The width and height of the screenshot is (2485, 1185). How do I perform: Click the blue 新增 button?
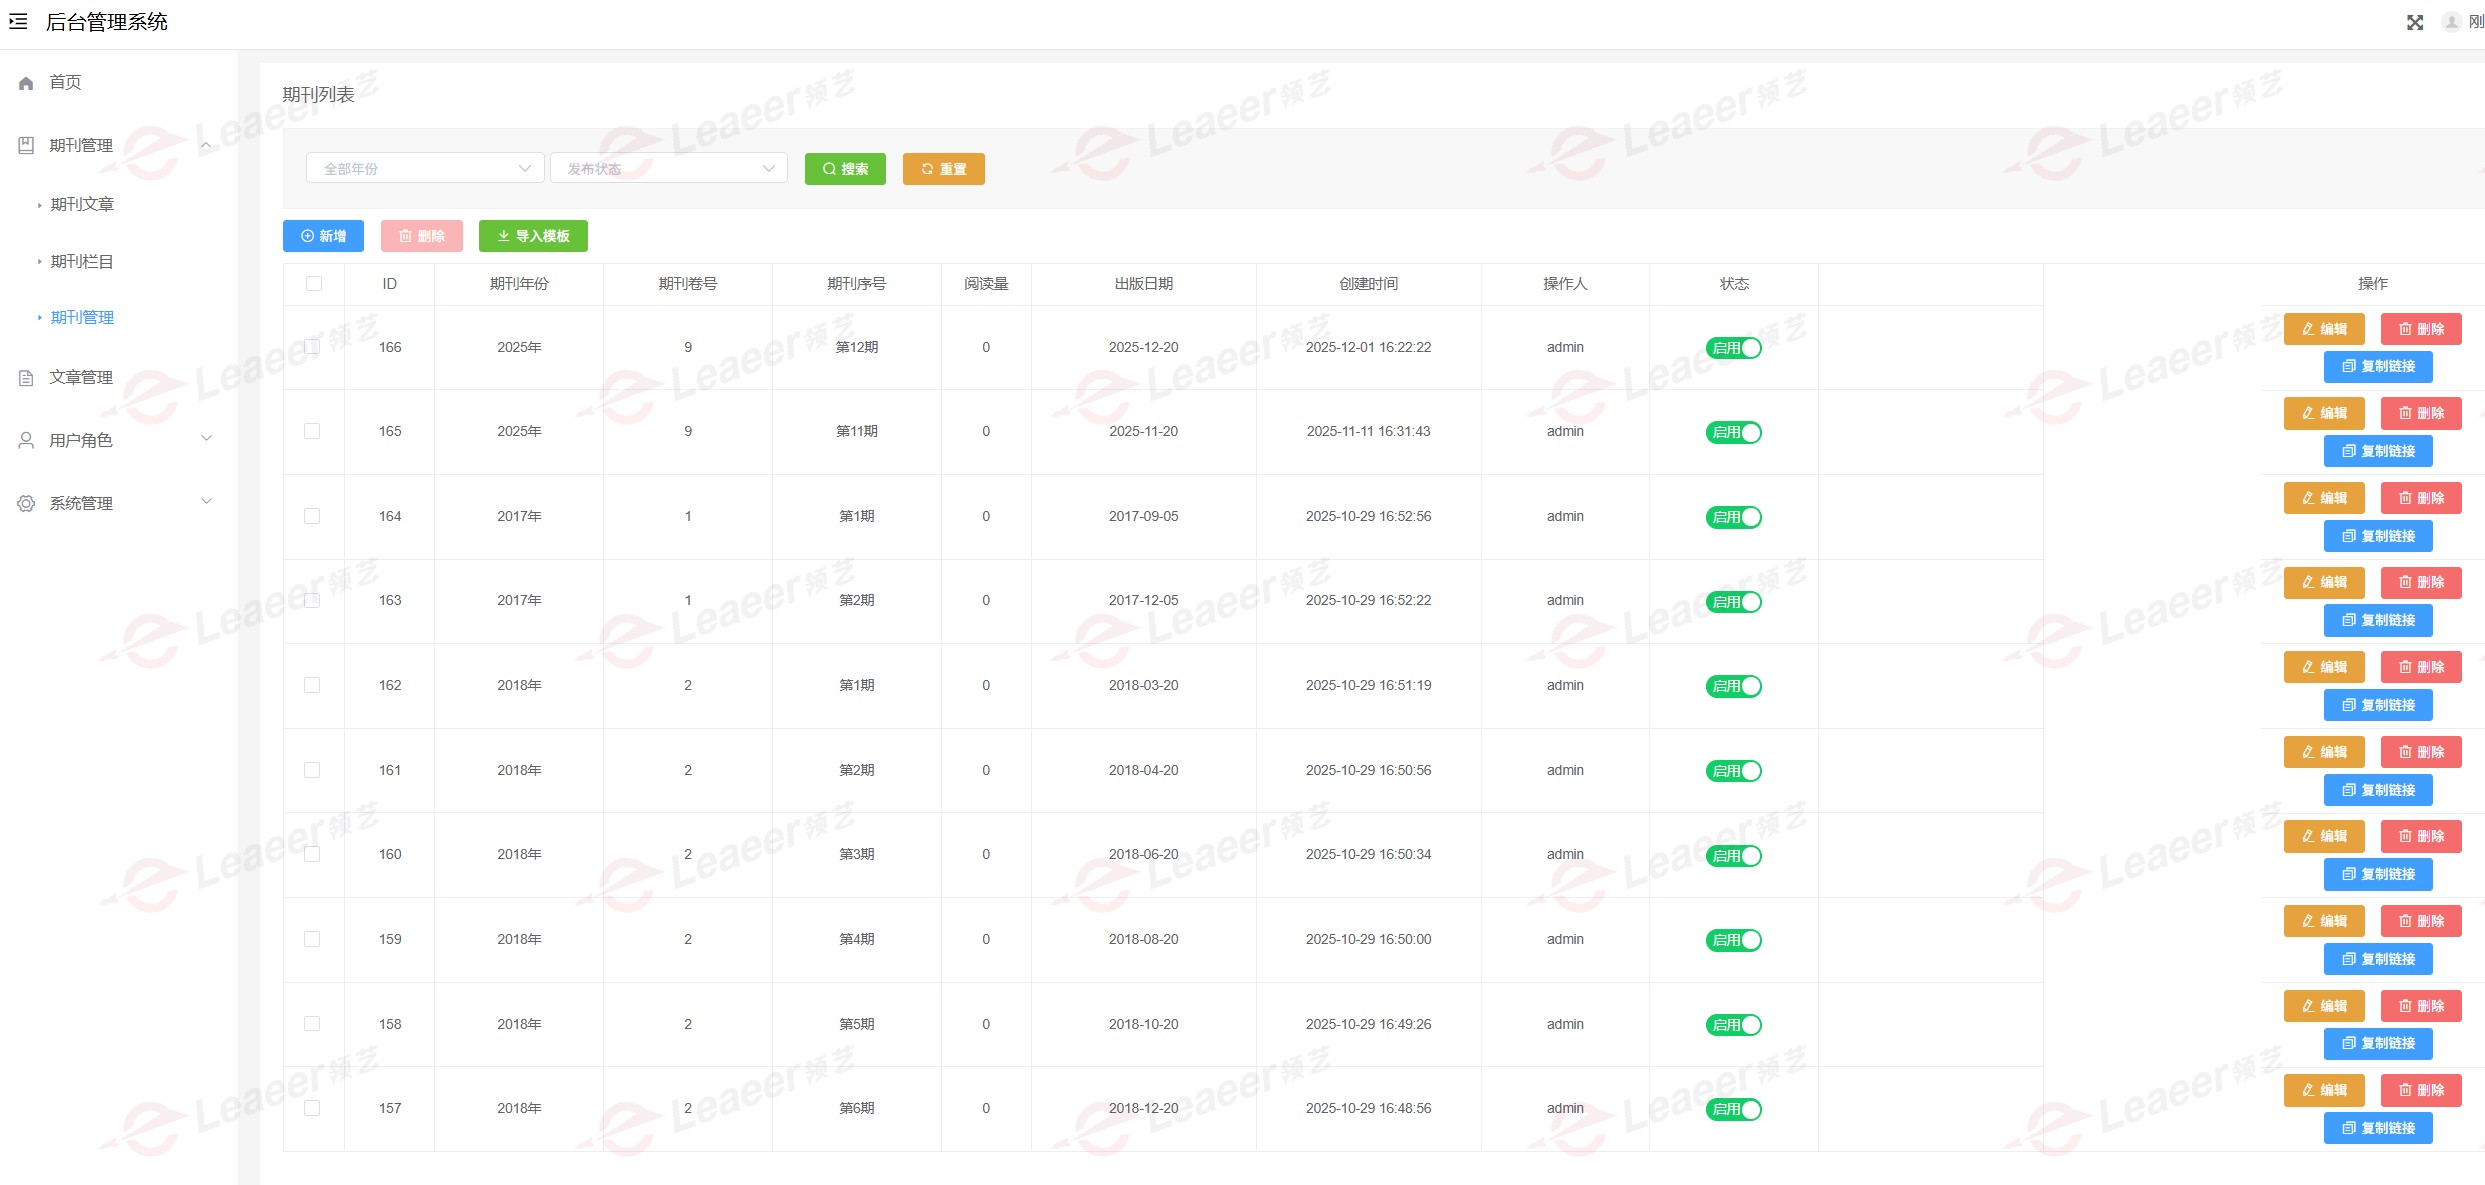323,236
